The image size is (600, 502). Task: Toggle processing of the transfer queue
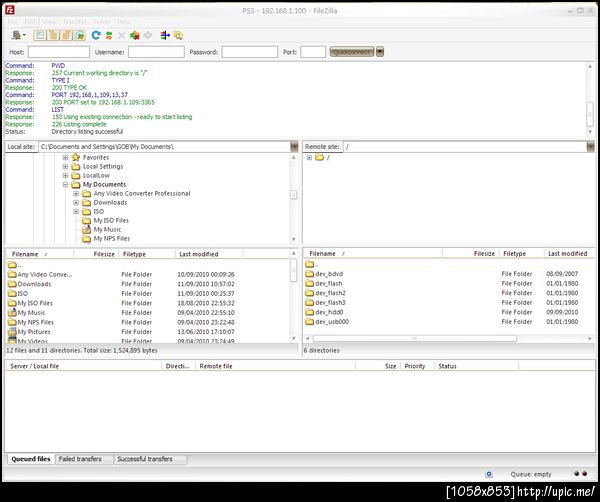click(x=109, y=35)
